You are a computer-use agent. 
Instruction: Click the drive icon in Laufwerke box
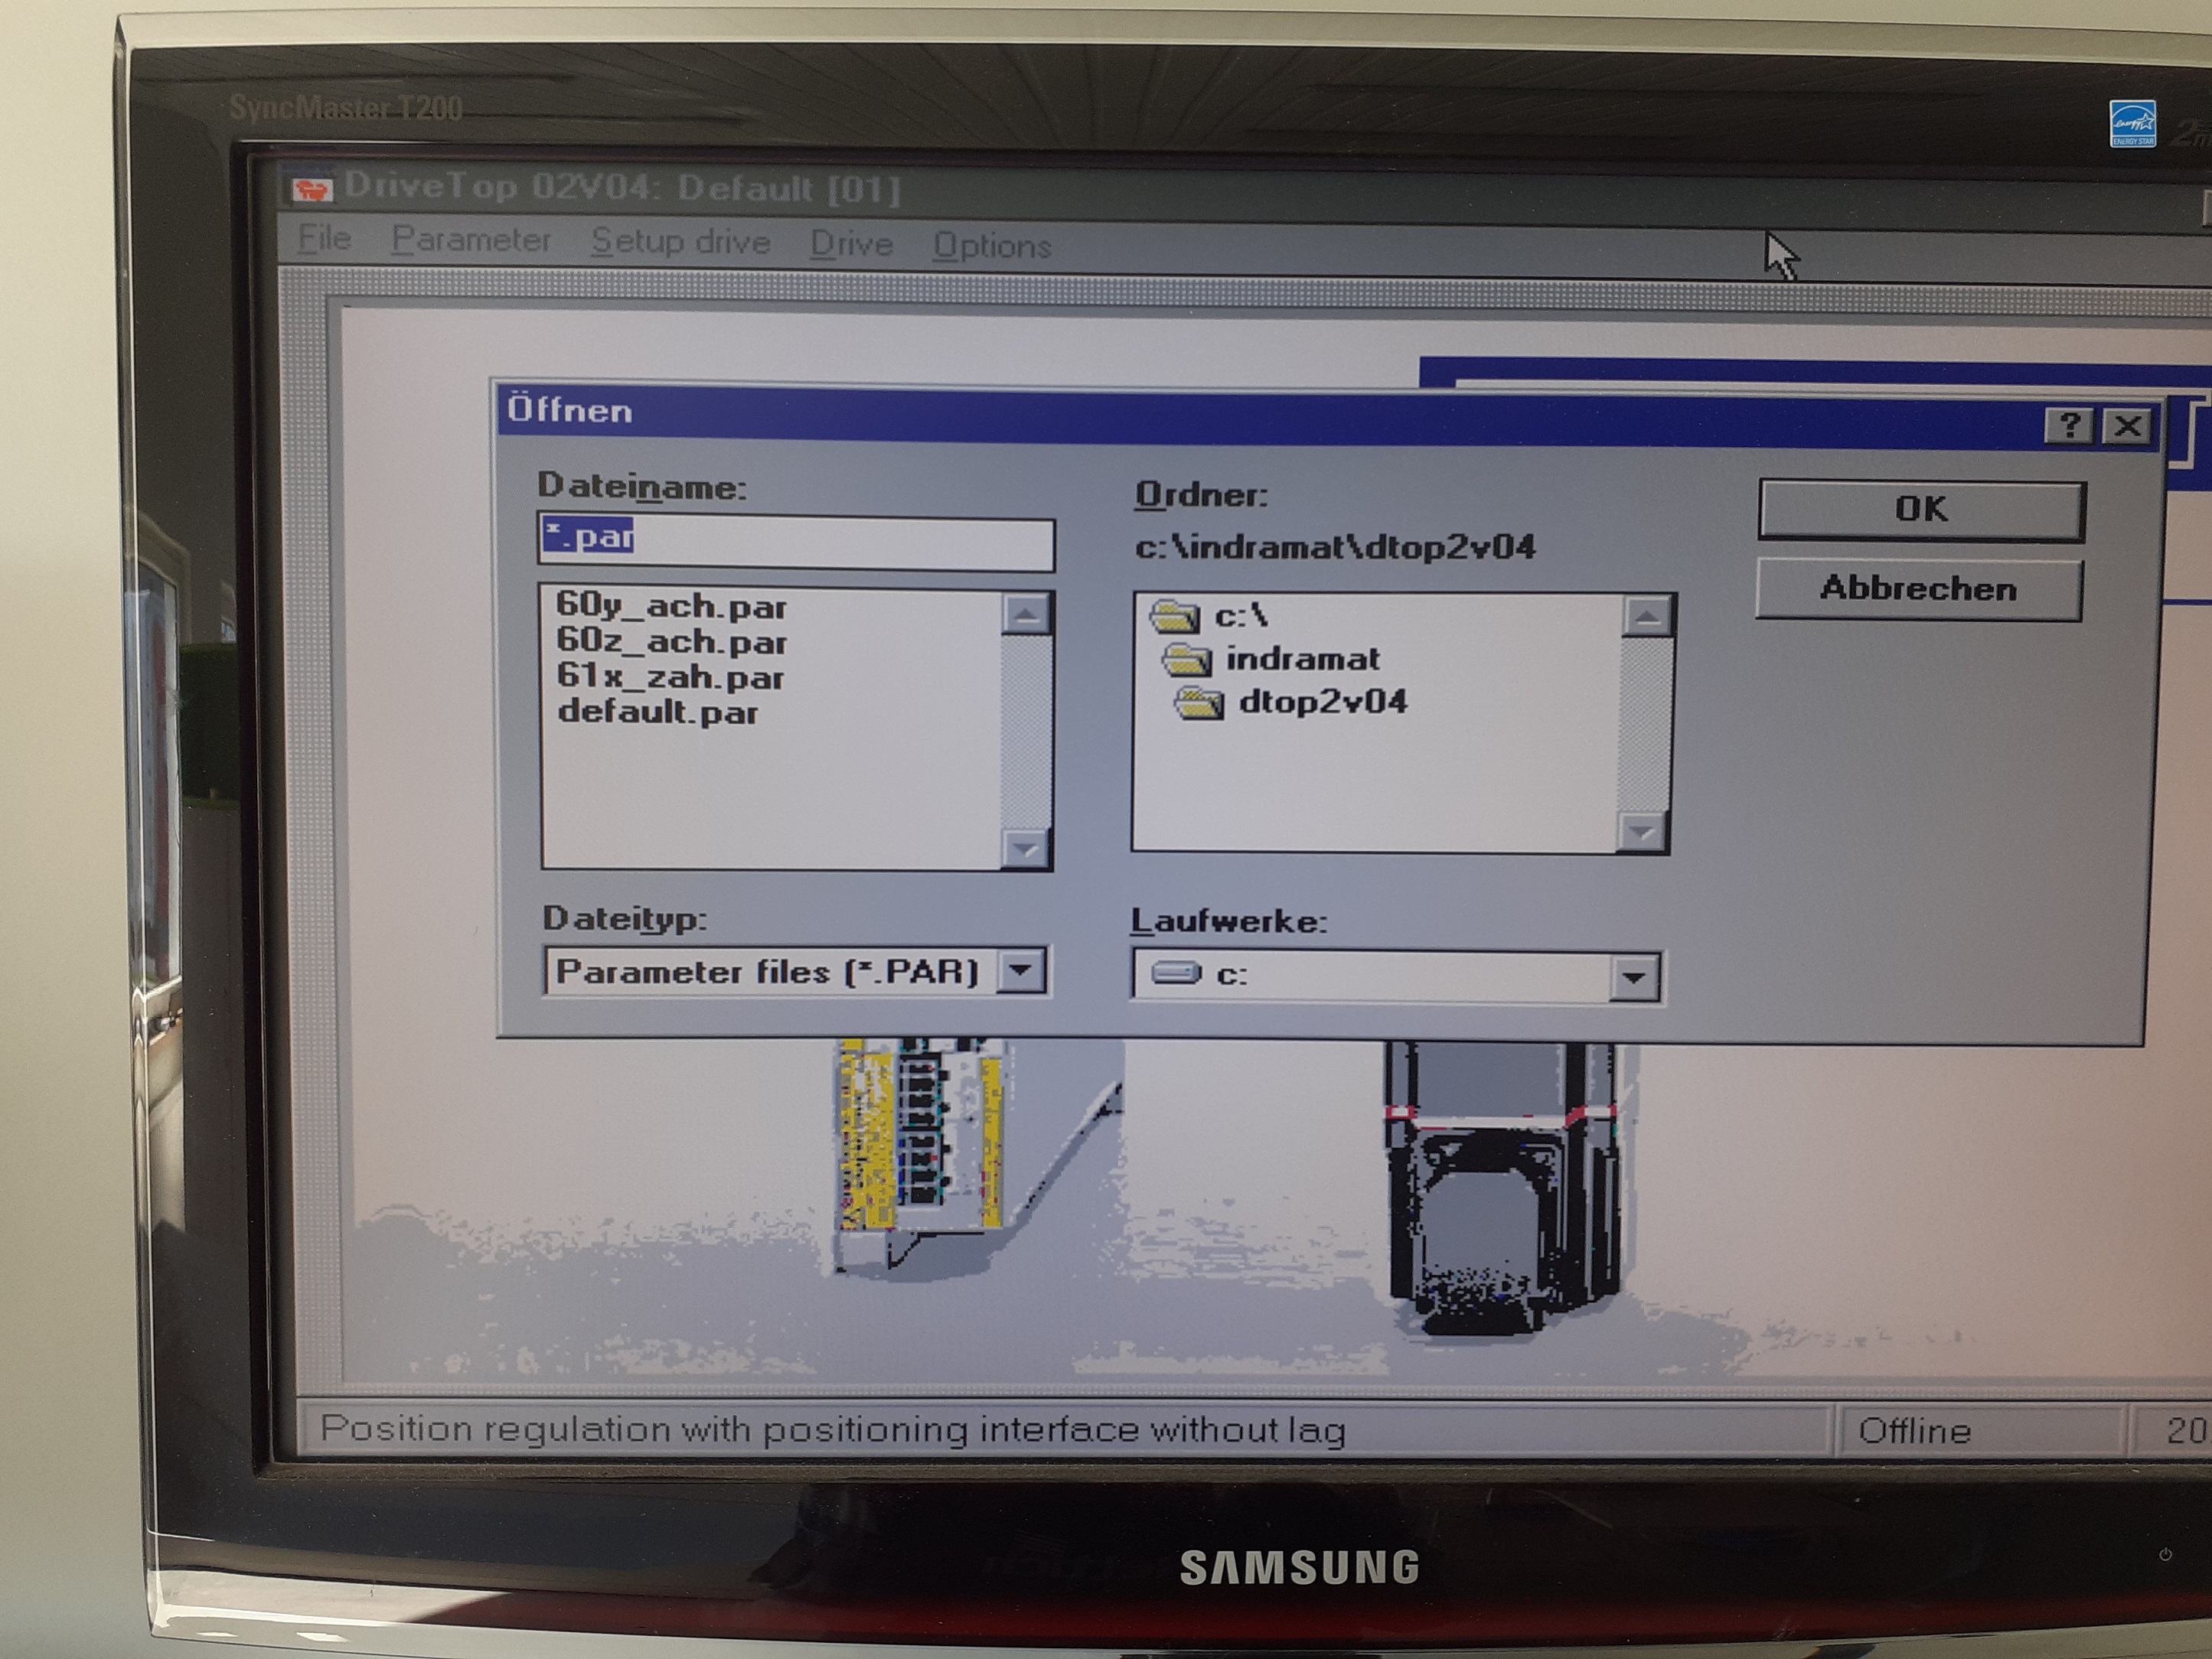(1175, 973)
